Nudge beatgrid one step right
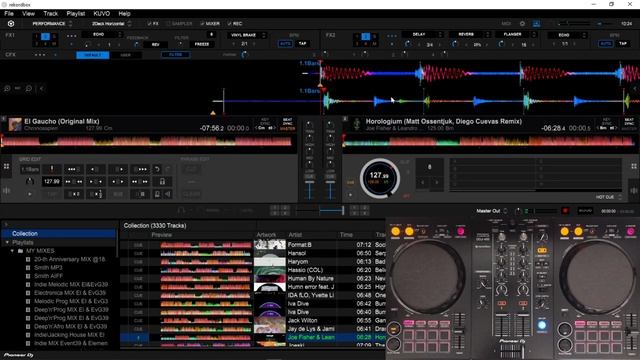The height and width of the screenshot is (360, 640). tap(118, 169)
